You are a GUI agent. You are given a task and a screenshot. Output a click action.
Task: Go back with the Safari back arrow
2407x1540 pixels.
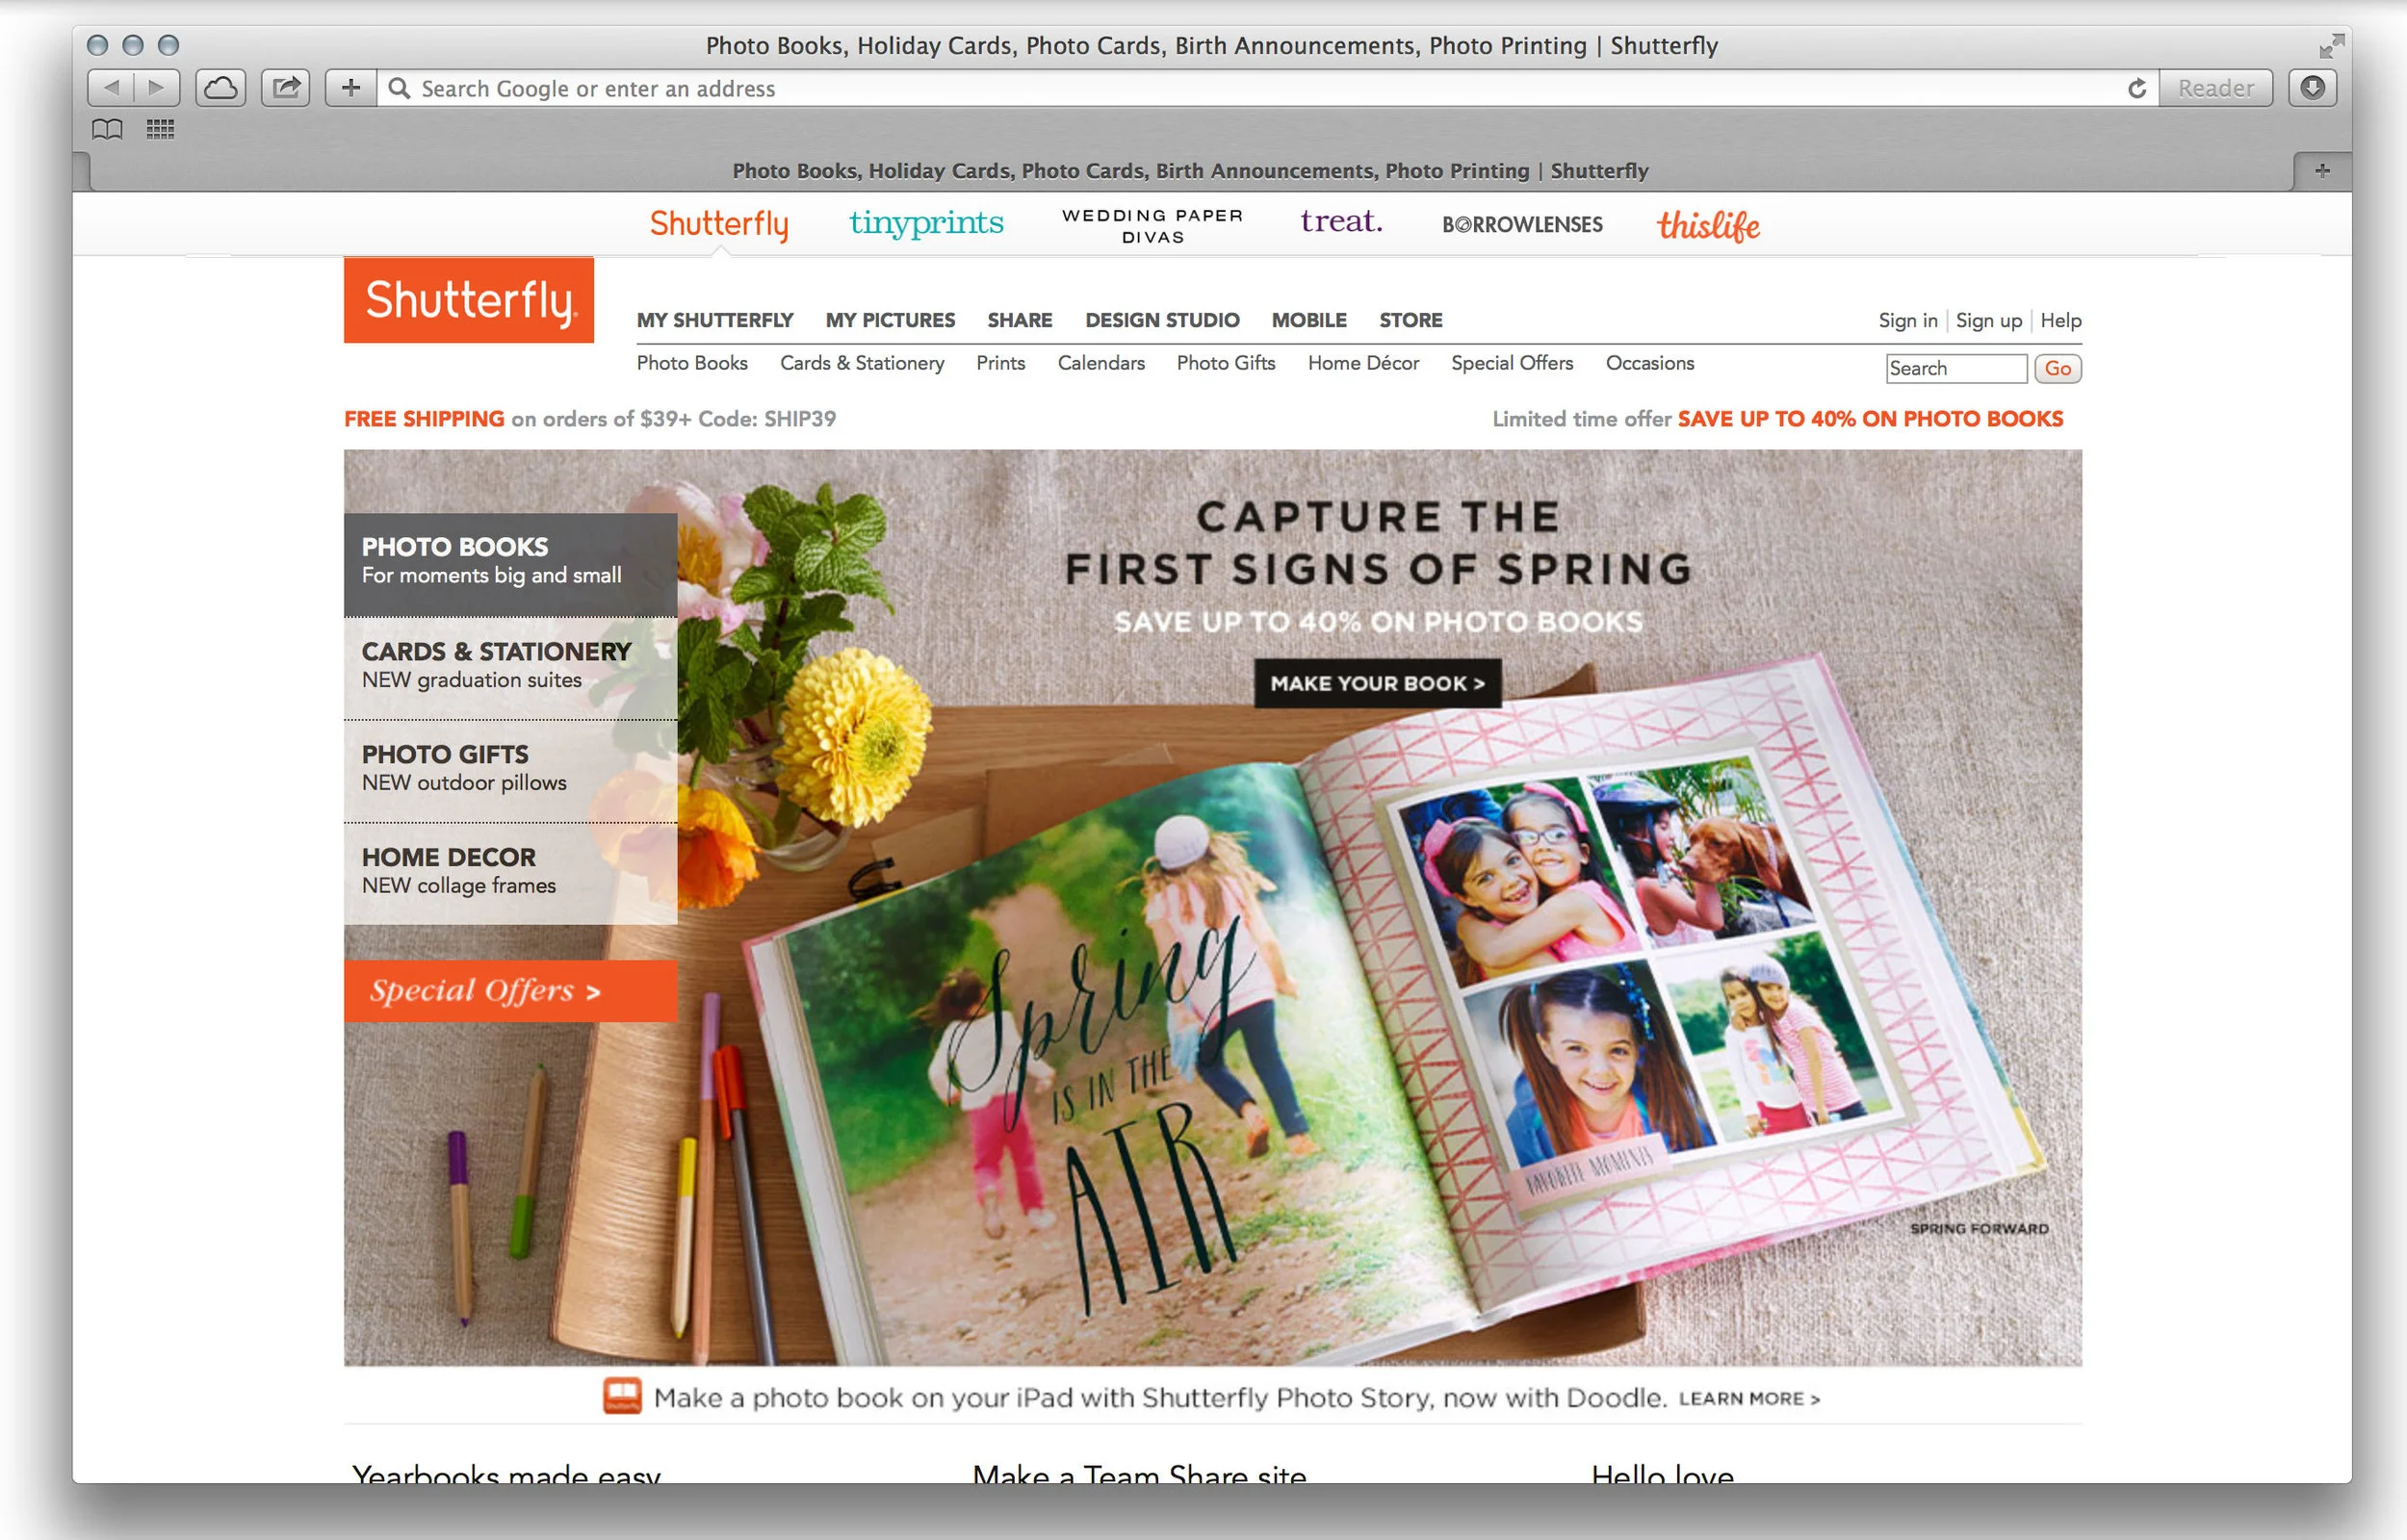pyautogui.click(x=111, y=88)
